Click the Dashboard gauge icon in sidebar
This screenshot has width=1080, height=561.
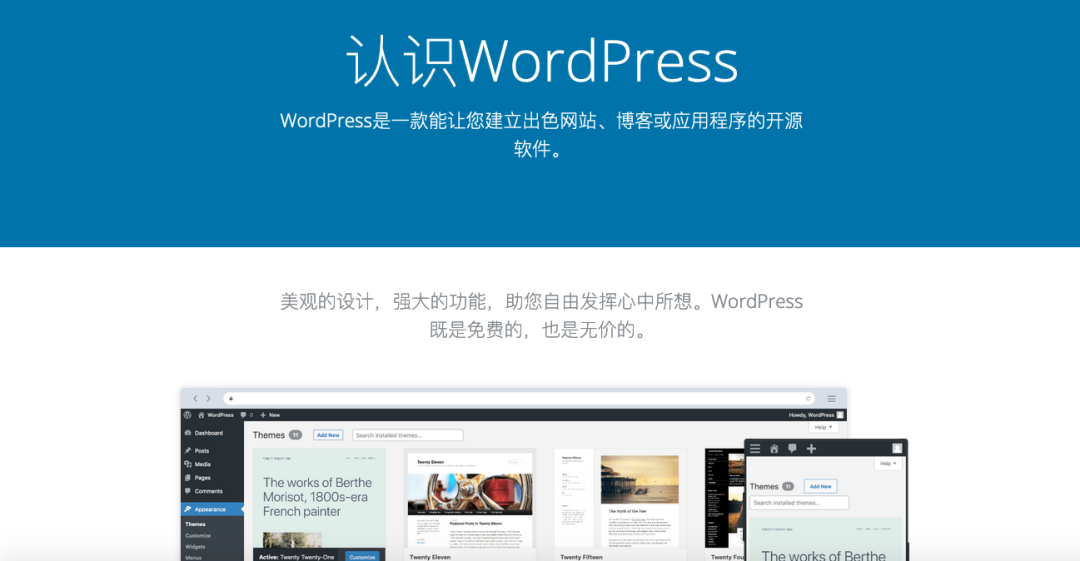(x=187, y=433)
